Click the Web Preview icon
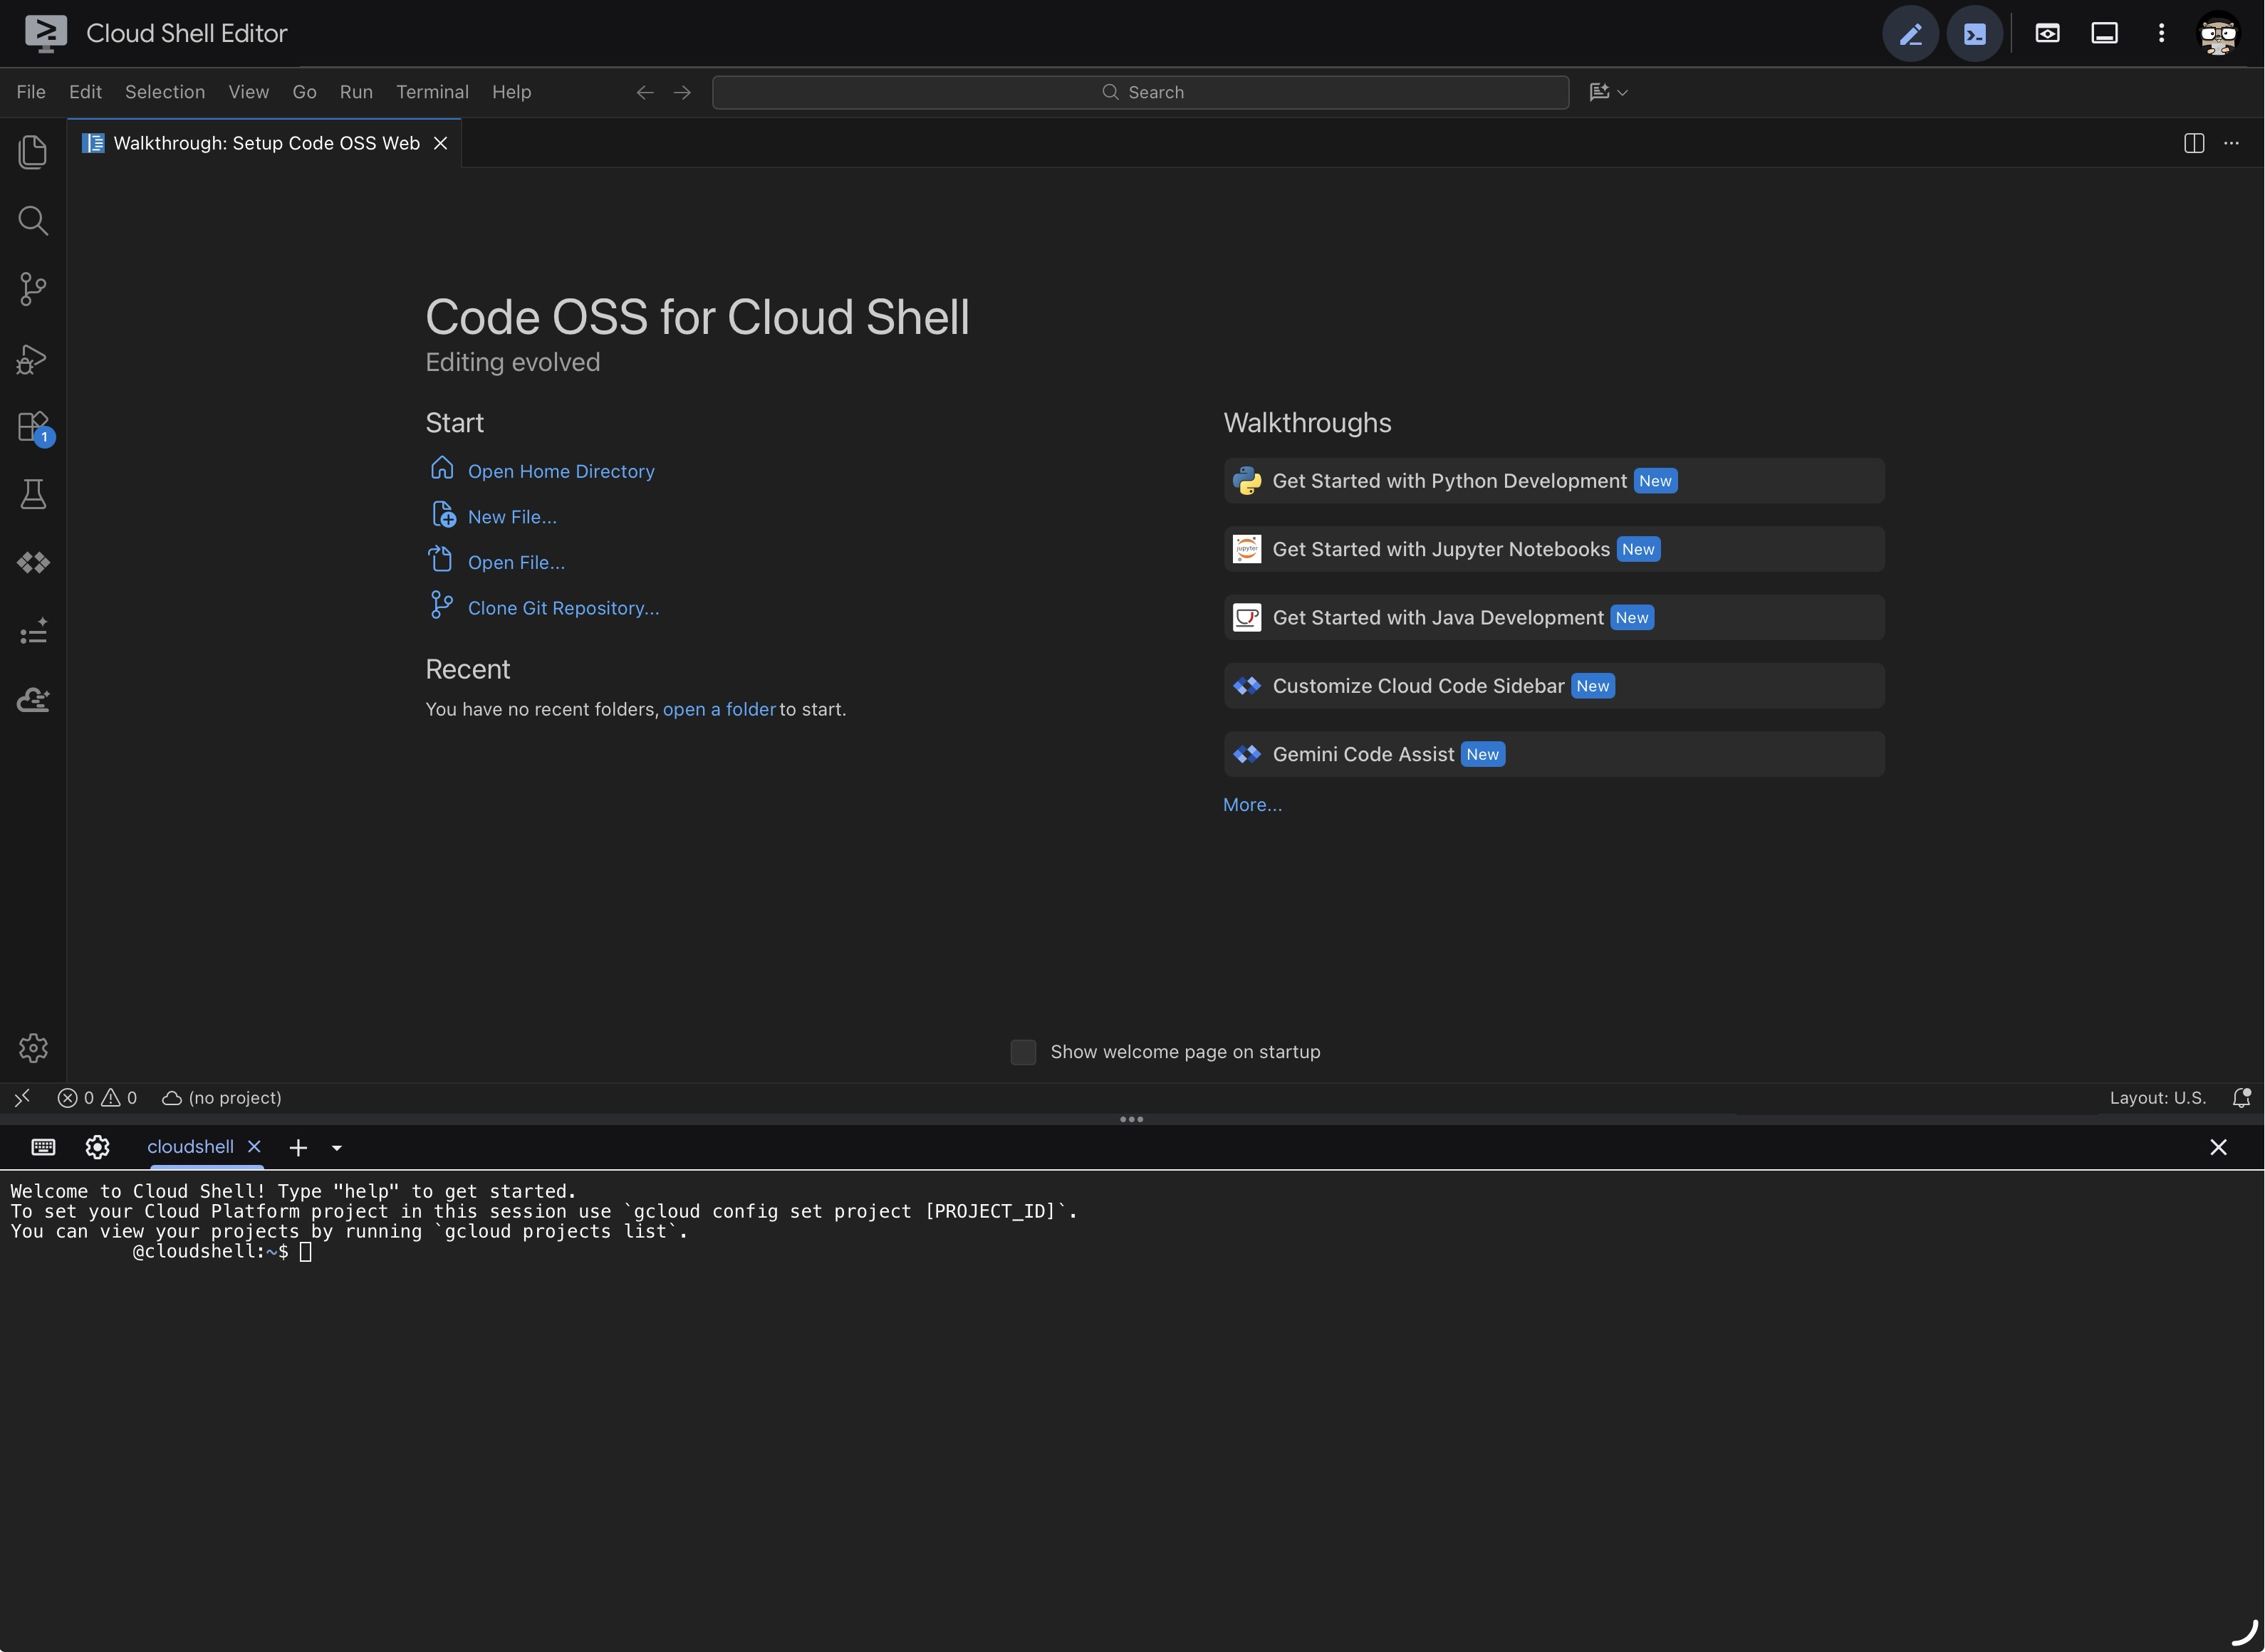The width and height of the screenshot is (2265, 1652). tap(2047, 34)
